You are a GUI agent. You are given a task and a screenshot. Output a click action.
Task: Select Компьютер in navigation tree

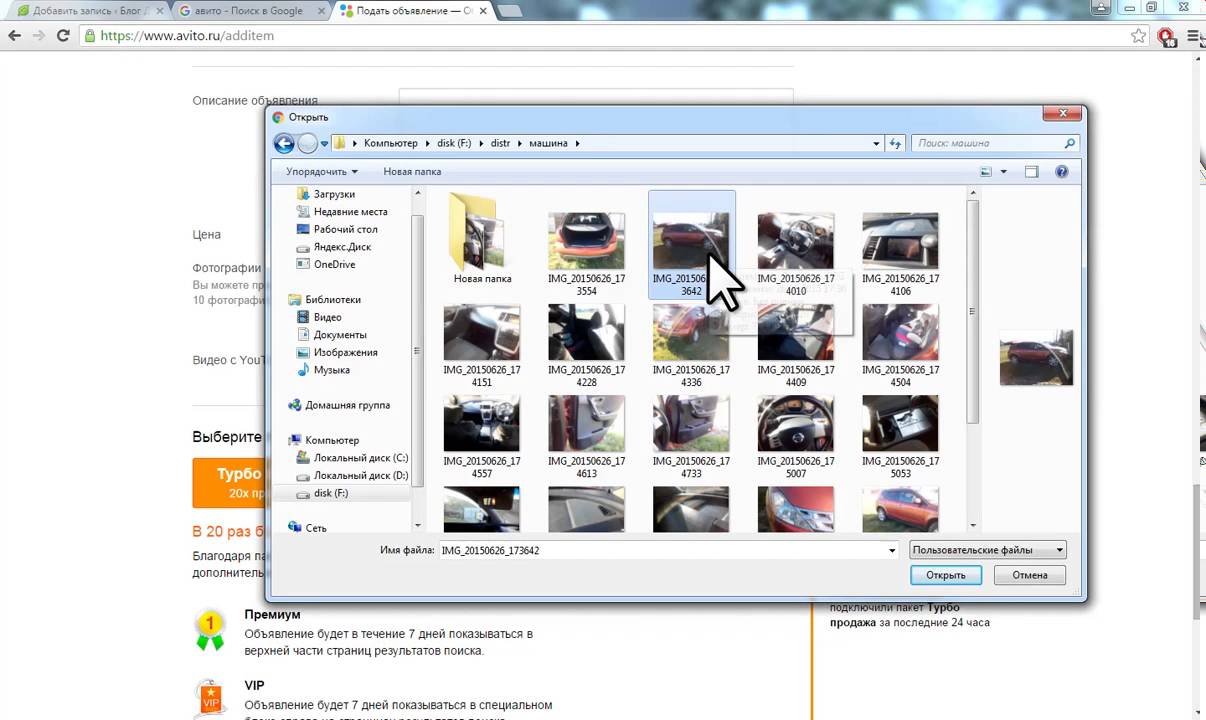[332, 440]
